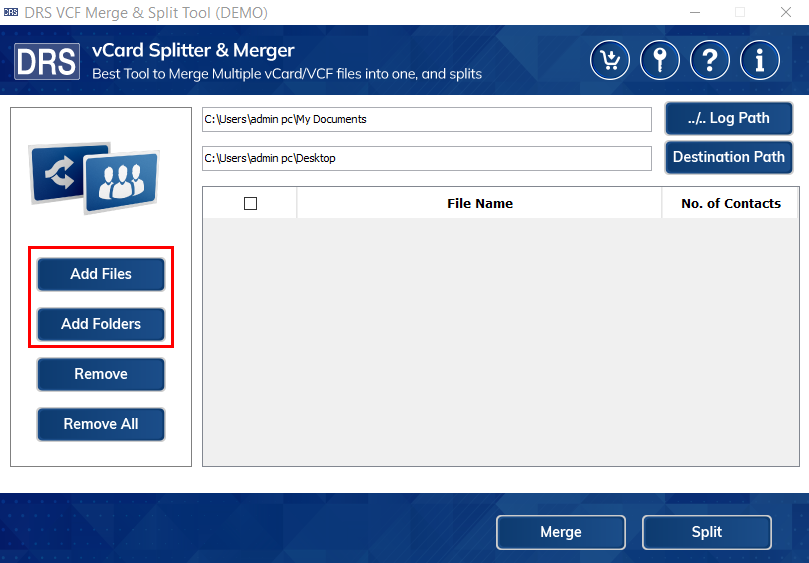Click the Split button

[707, 532]
